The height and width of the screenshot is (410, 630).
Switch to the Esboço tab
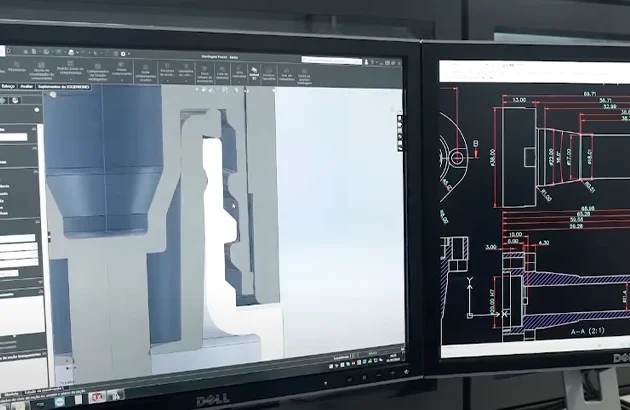[8, 86]
